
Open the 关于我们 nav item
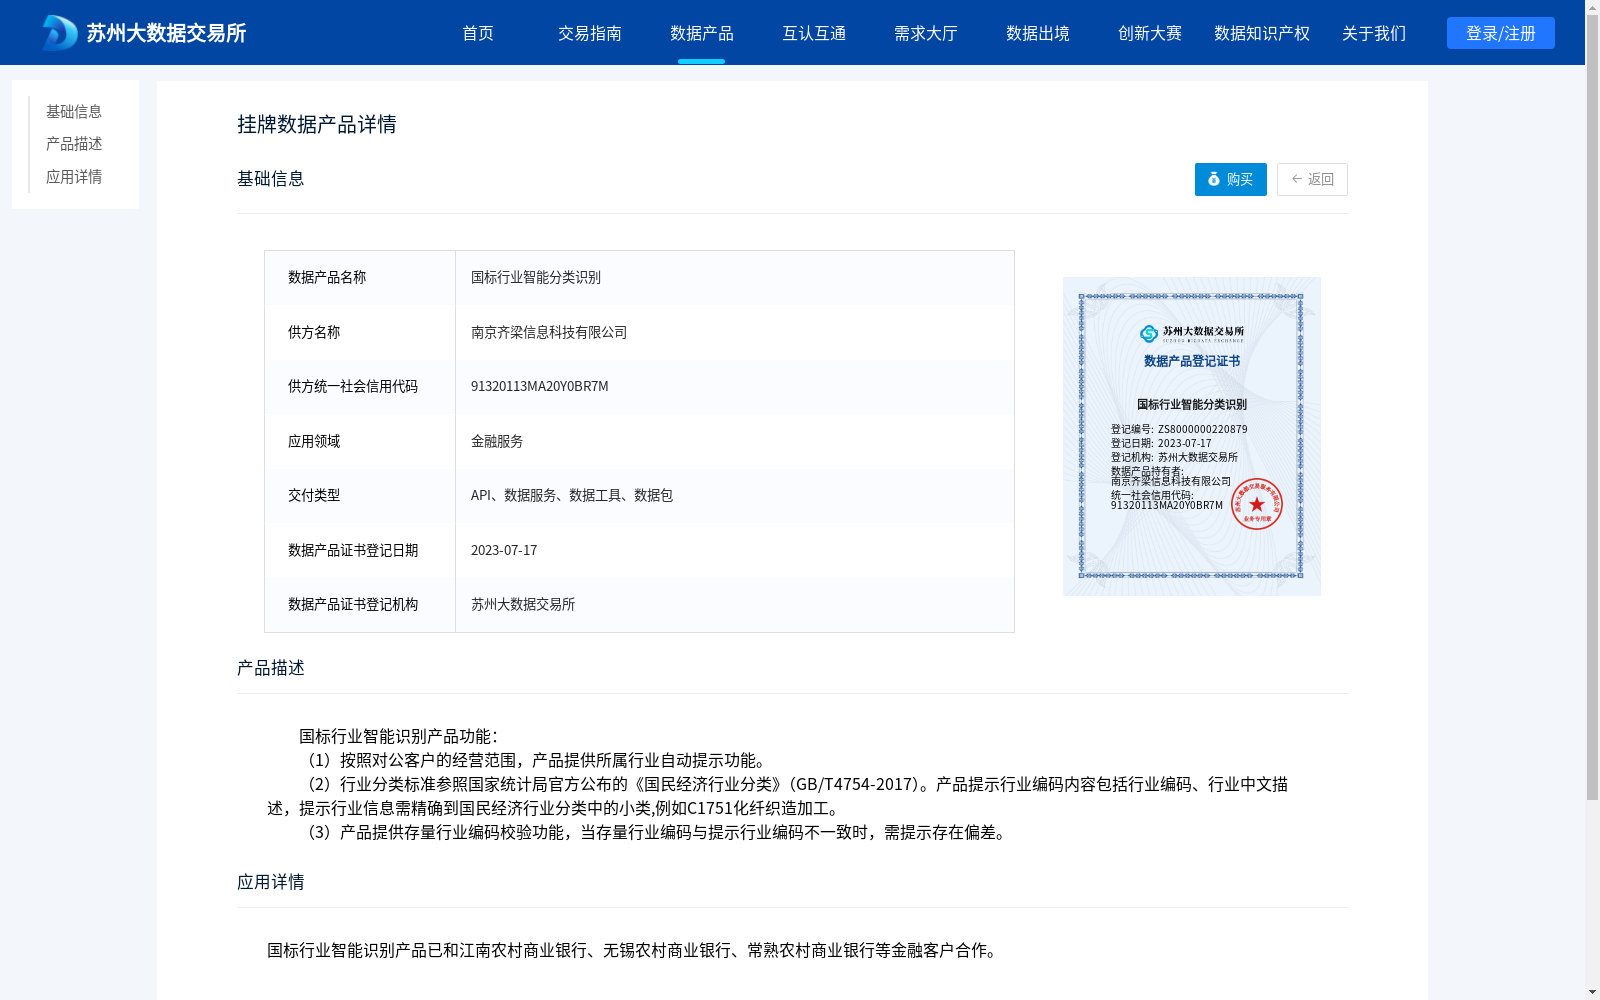[x=1374, y=33]
